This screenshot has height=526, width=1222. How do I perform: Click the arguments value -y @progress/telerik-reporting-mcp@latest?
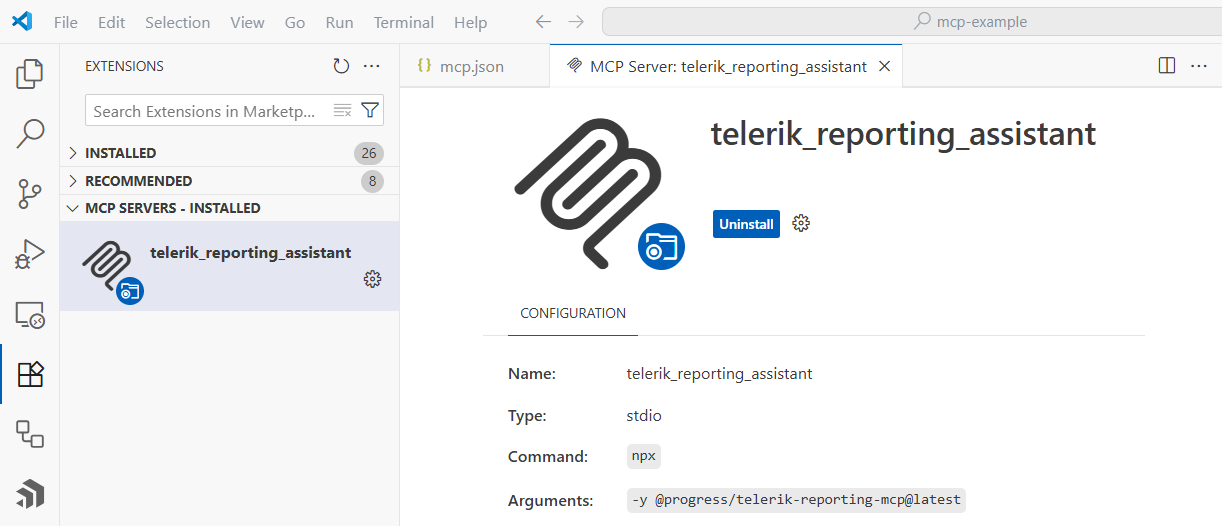click(x=796, y=500)
